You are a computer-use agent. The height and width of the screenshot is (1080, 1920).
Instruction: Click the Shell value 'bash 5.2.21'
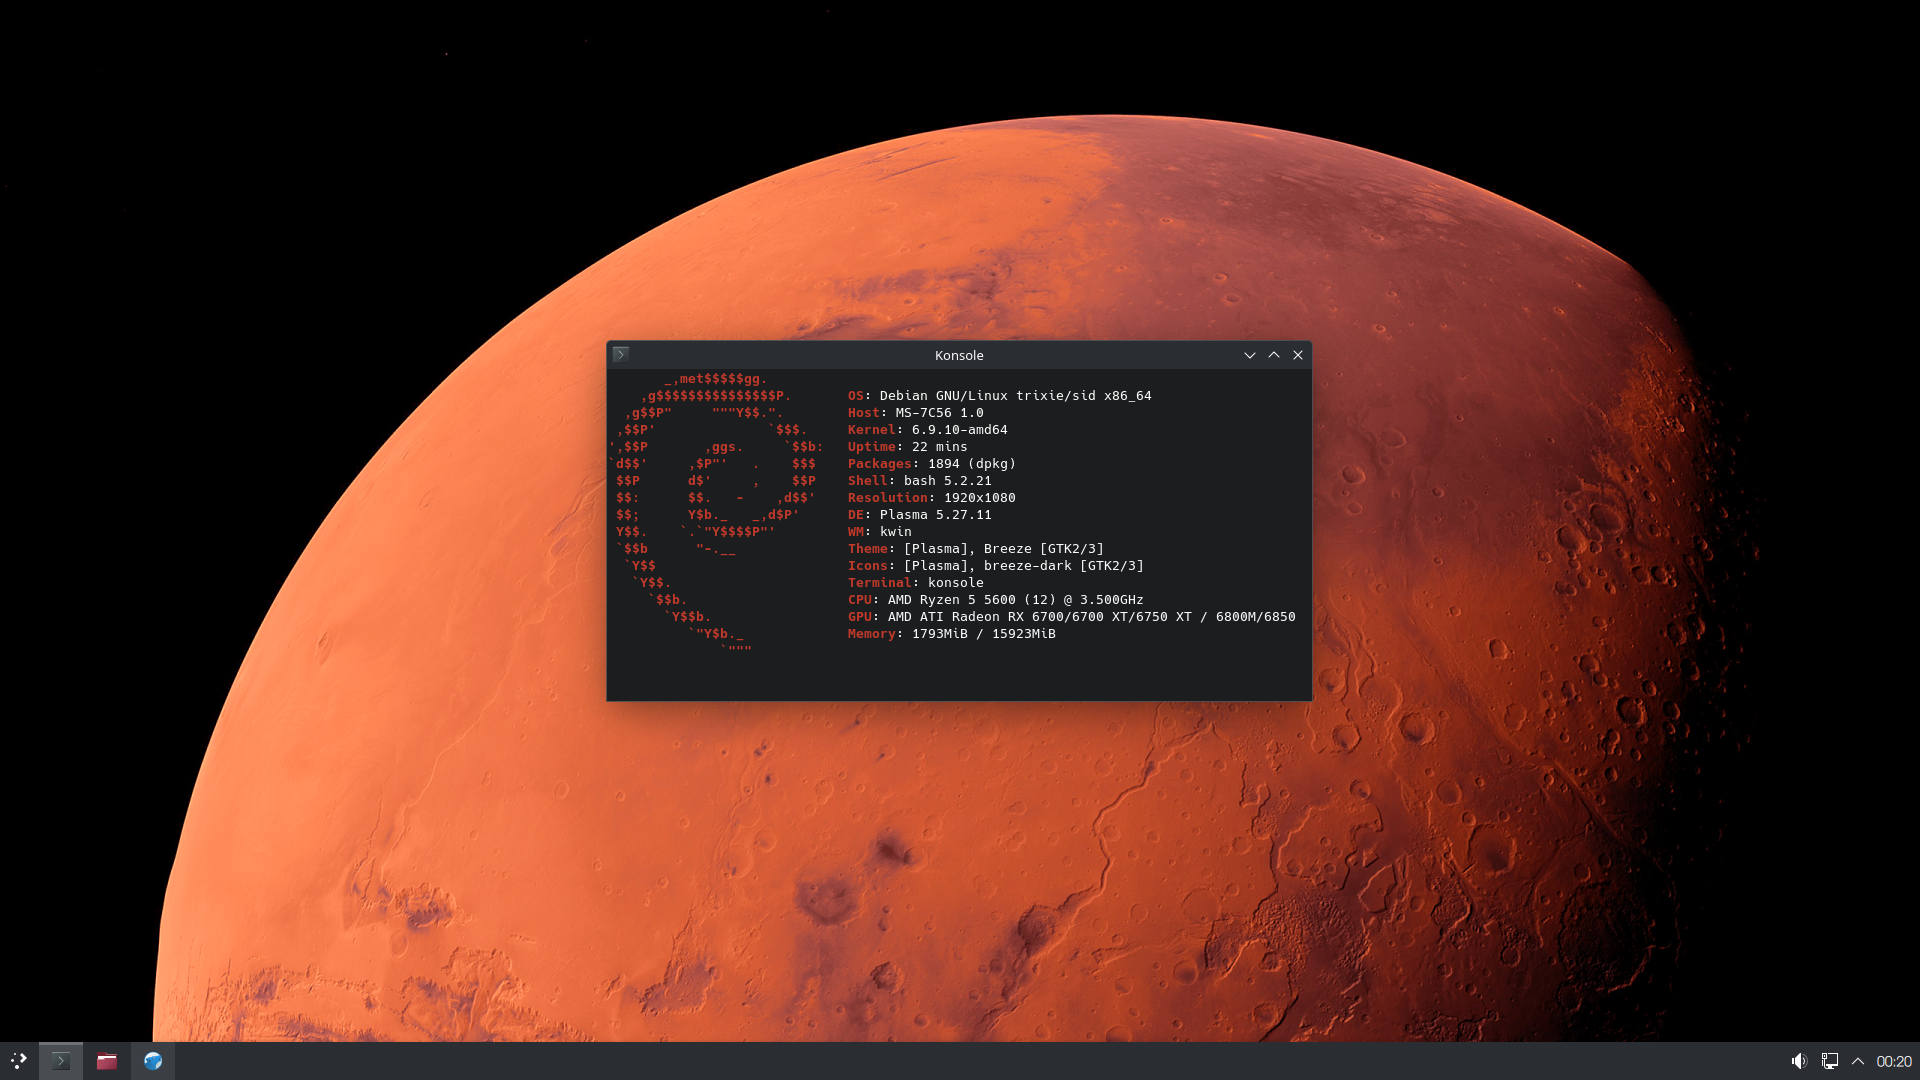pyautogui.click(x=947, y=481)
